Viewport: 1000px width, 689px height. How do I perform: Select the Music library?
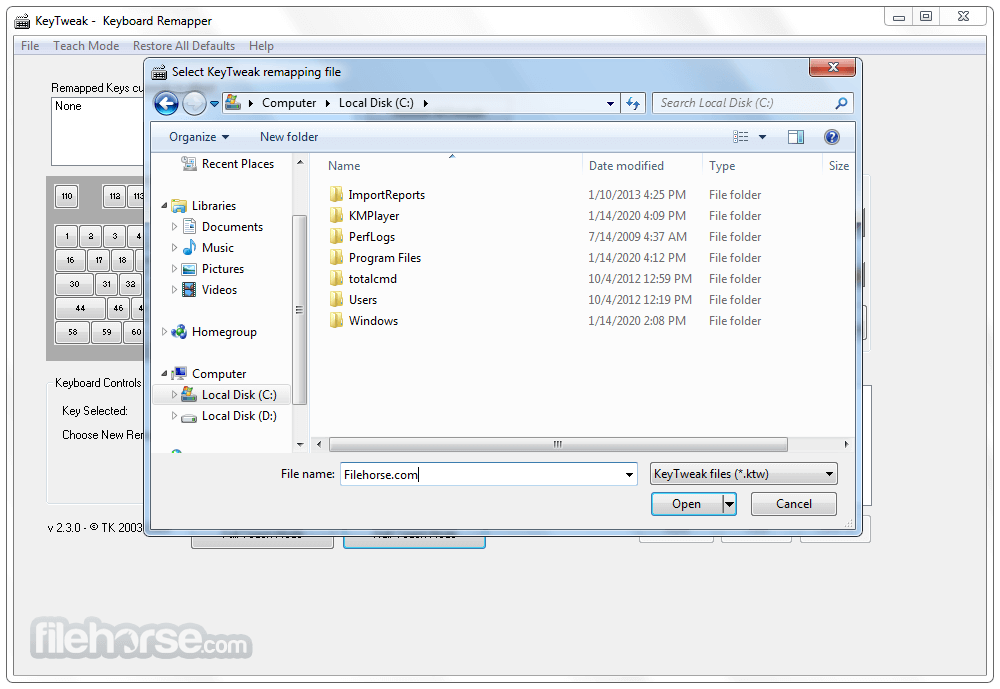click(x=217, y=248)
